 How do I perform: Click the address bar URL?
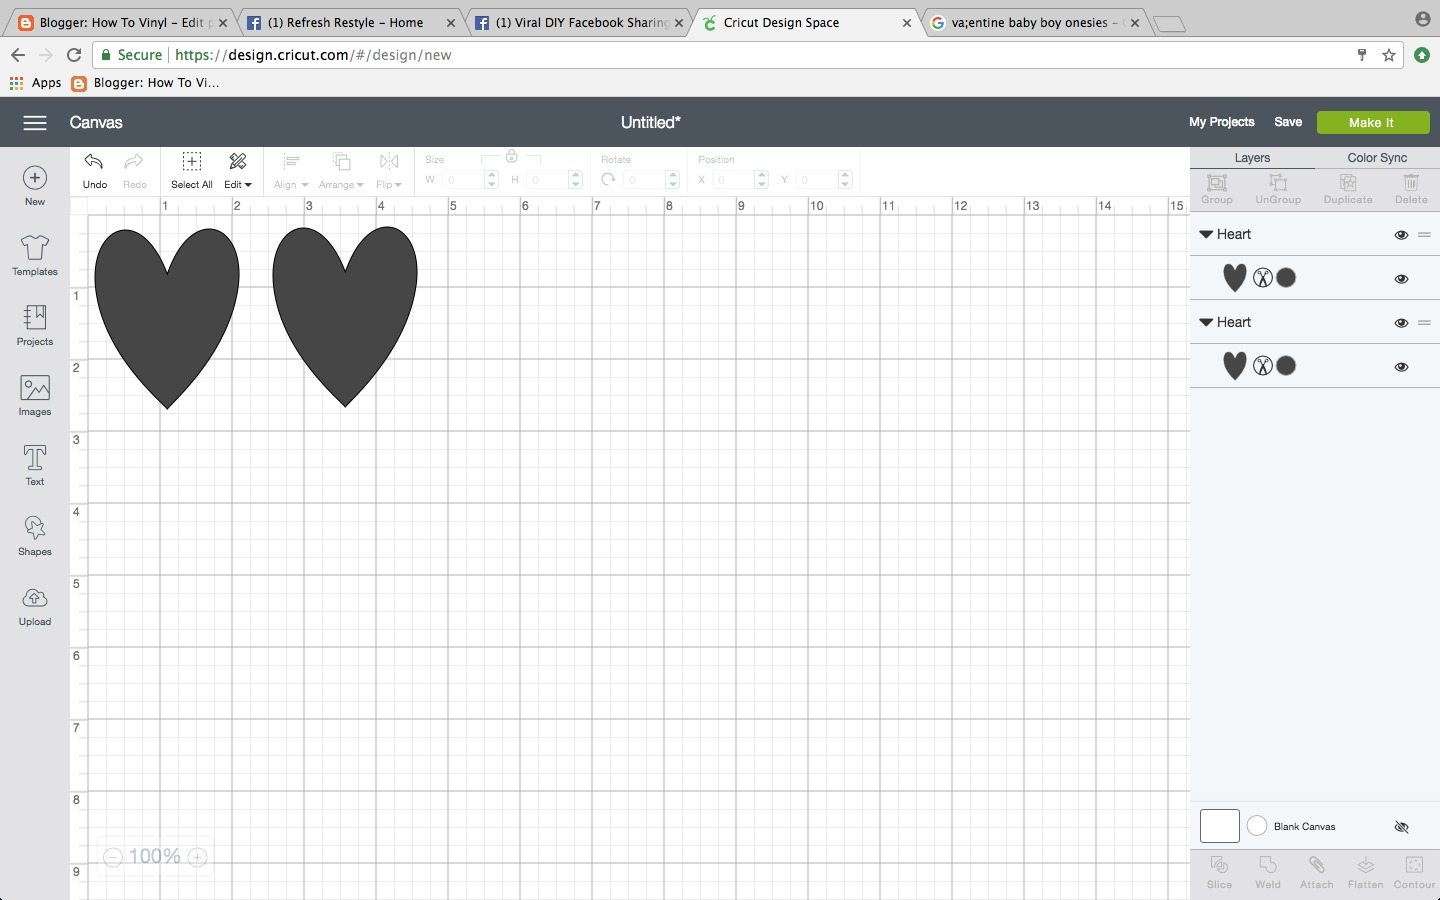coord(313,55)
